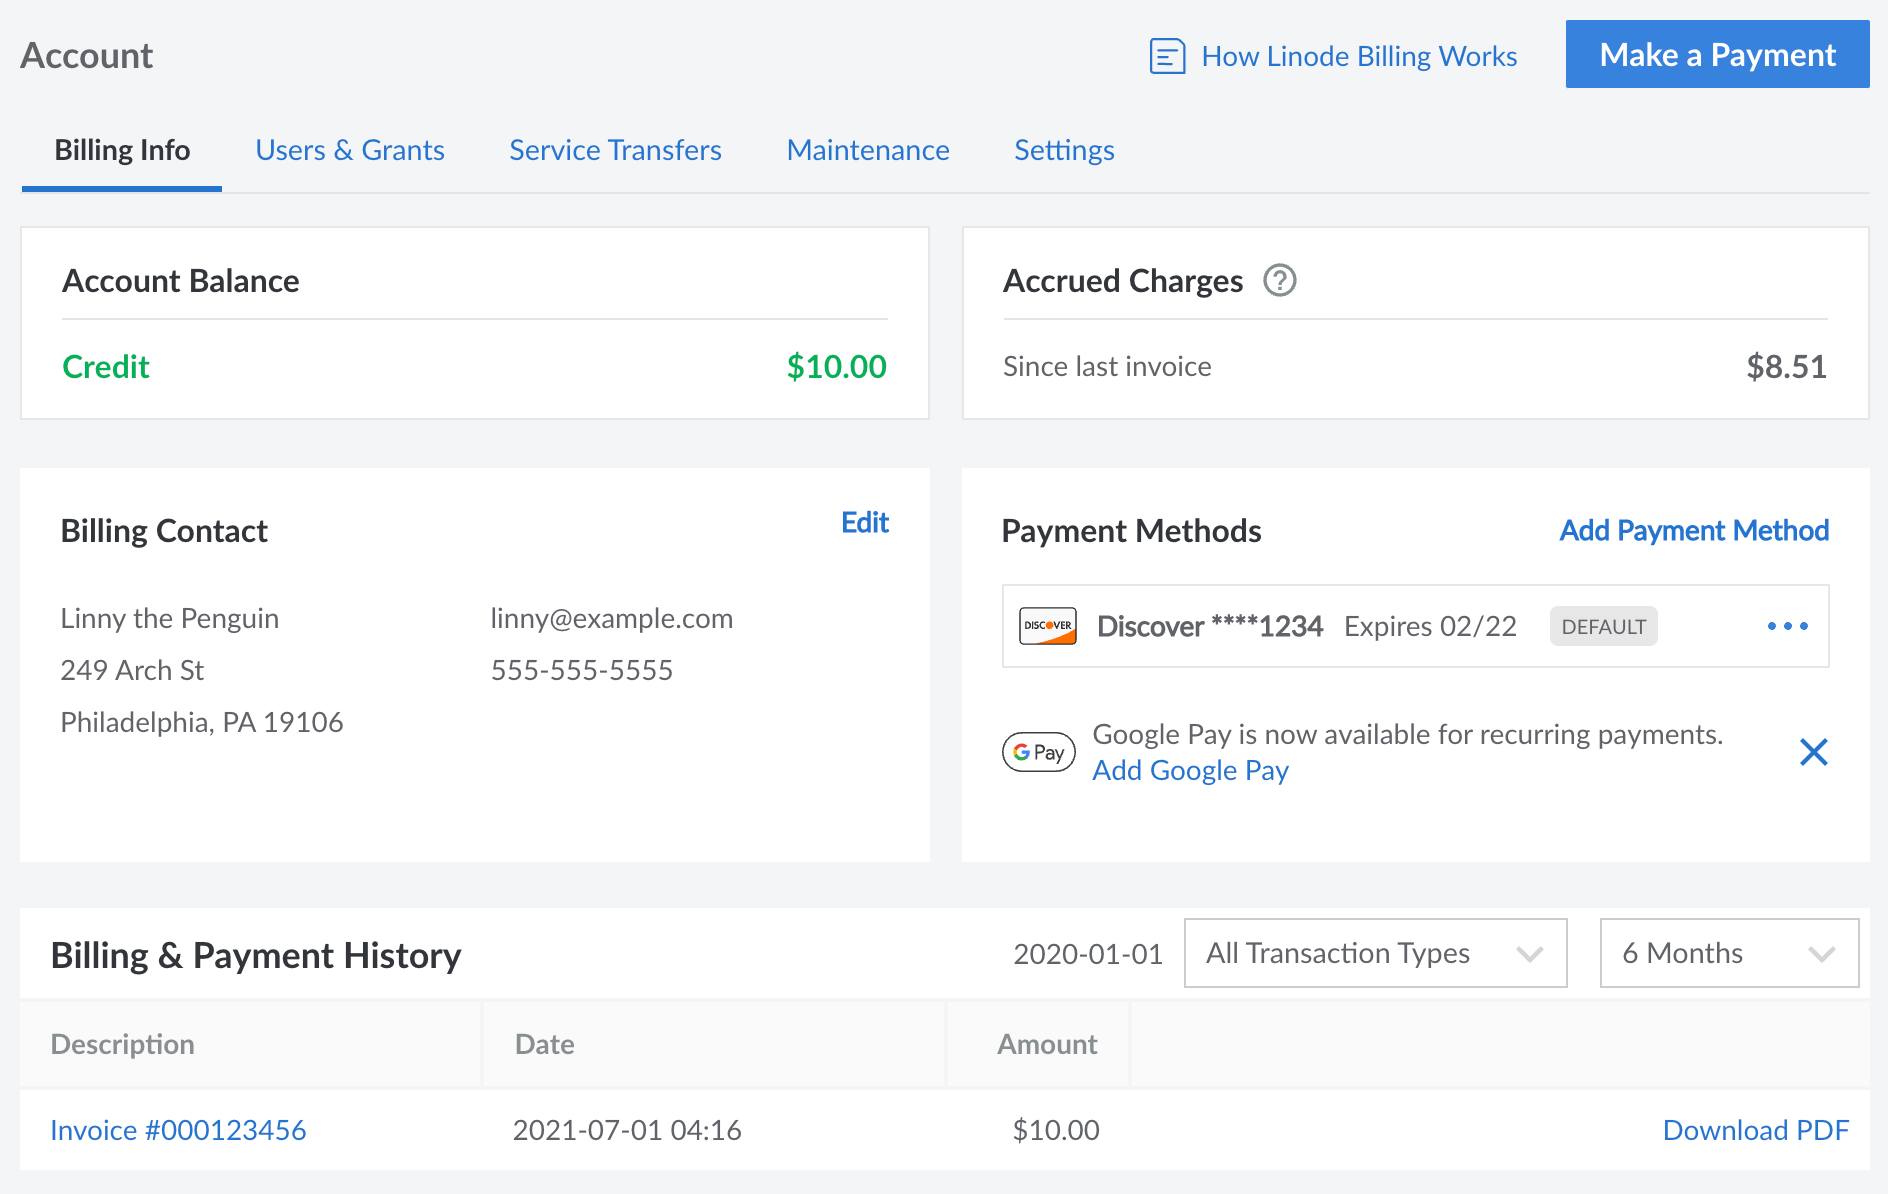The height and width of the screenshot is (1194, 1888).
Task: Open the All Transaction Types dropdown
Action: (1374, 953)
